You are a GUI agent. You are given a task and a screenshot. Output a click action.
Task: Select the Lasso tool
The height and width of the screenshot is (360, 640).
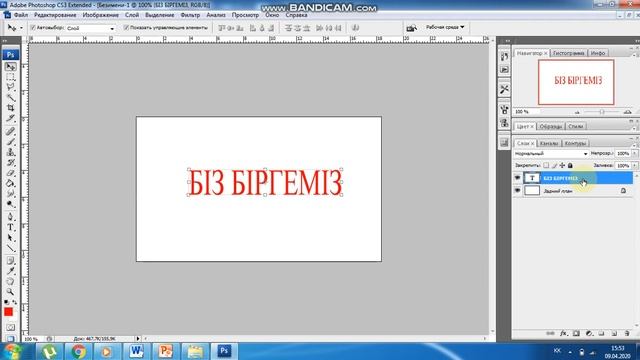point(11,87)
